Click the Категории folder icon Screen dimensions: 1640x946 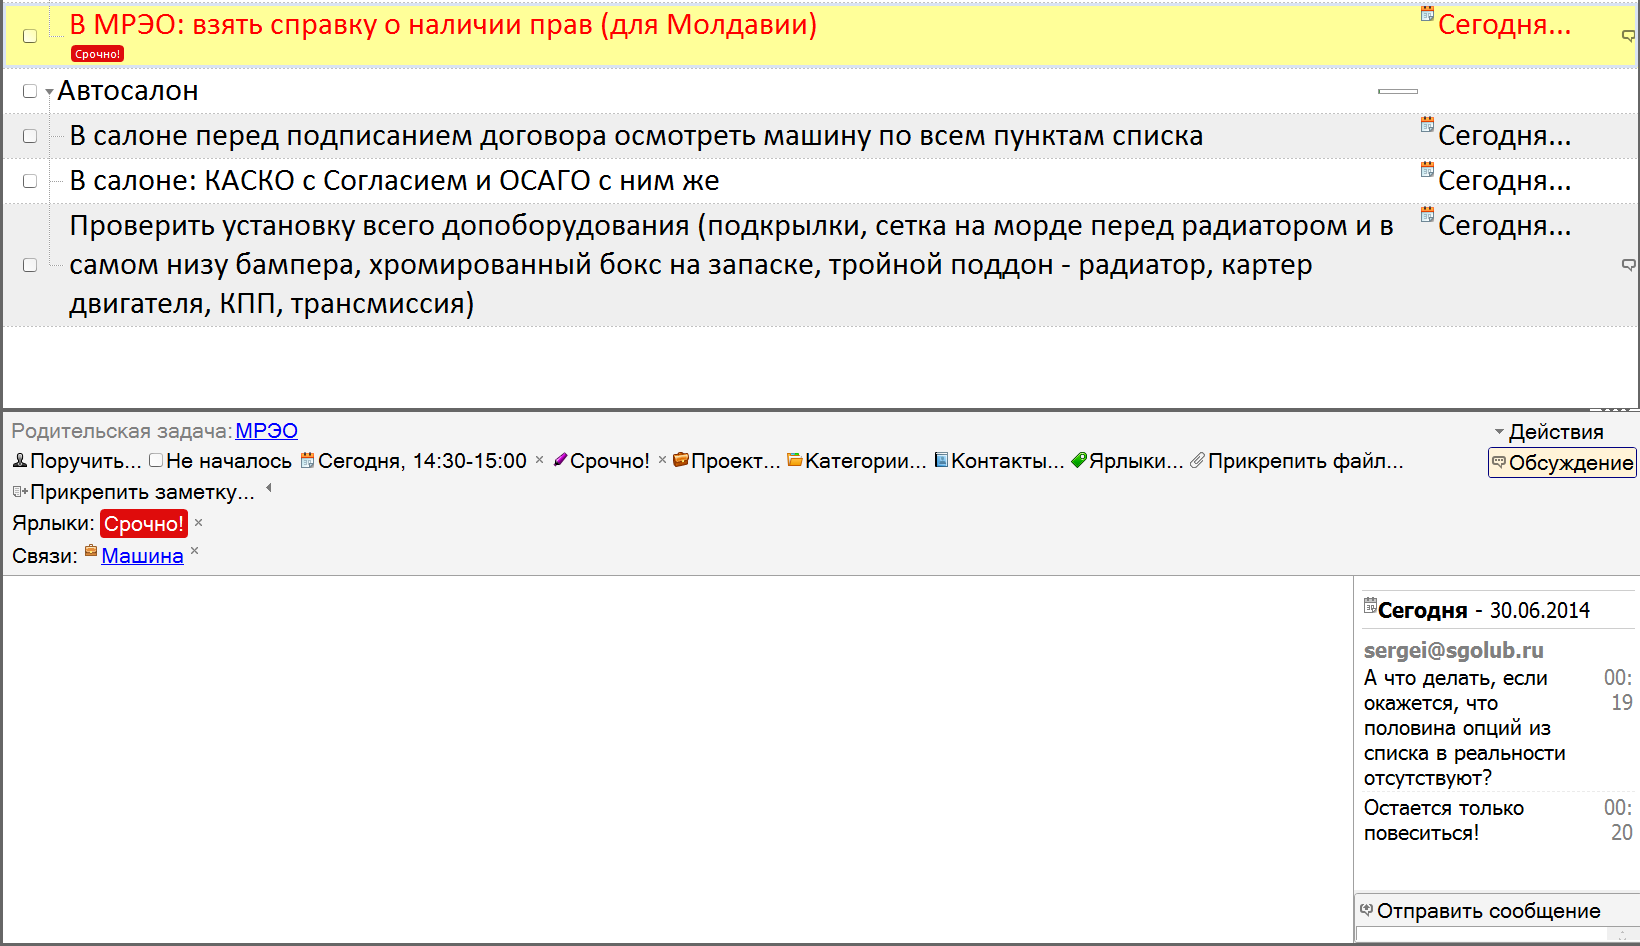coord(795,460)
